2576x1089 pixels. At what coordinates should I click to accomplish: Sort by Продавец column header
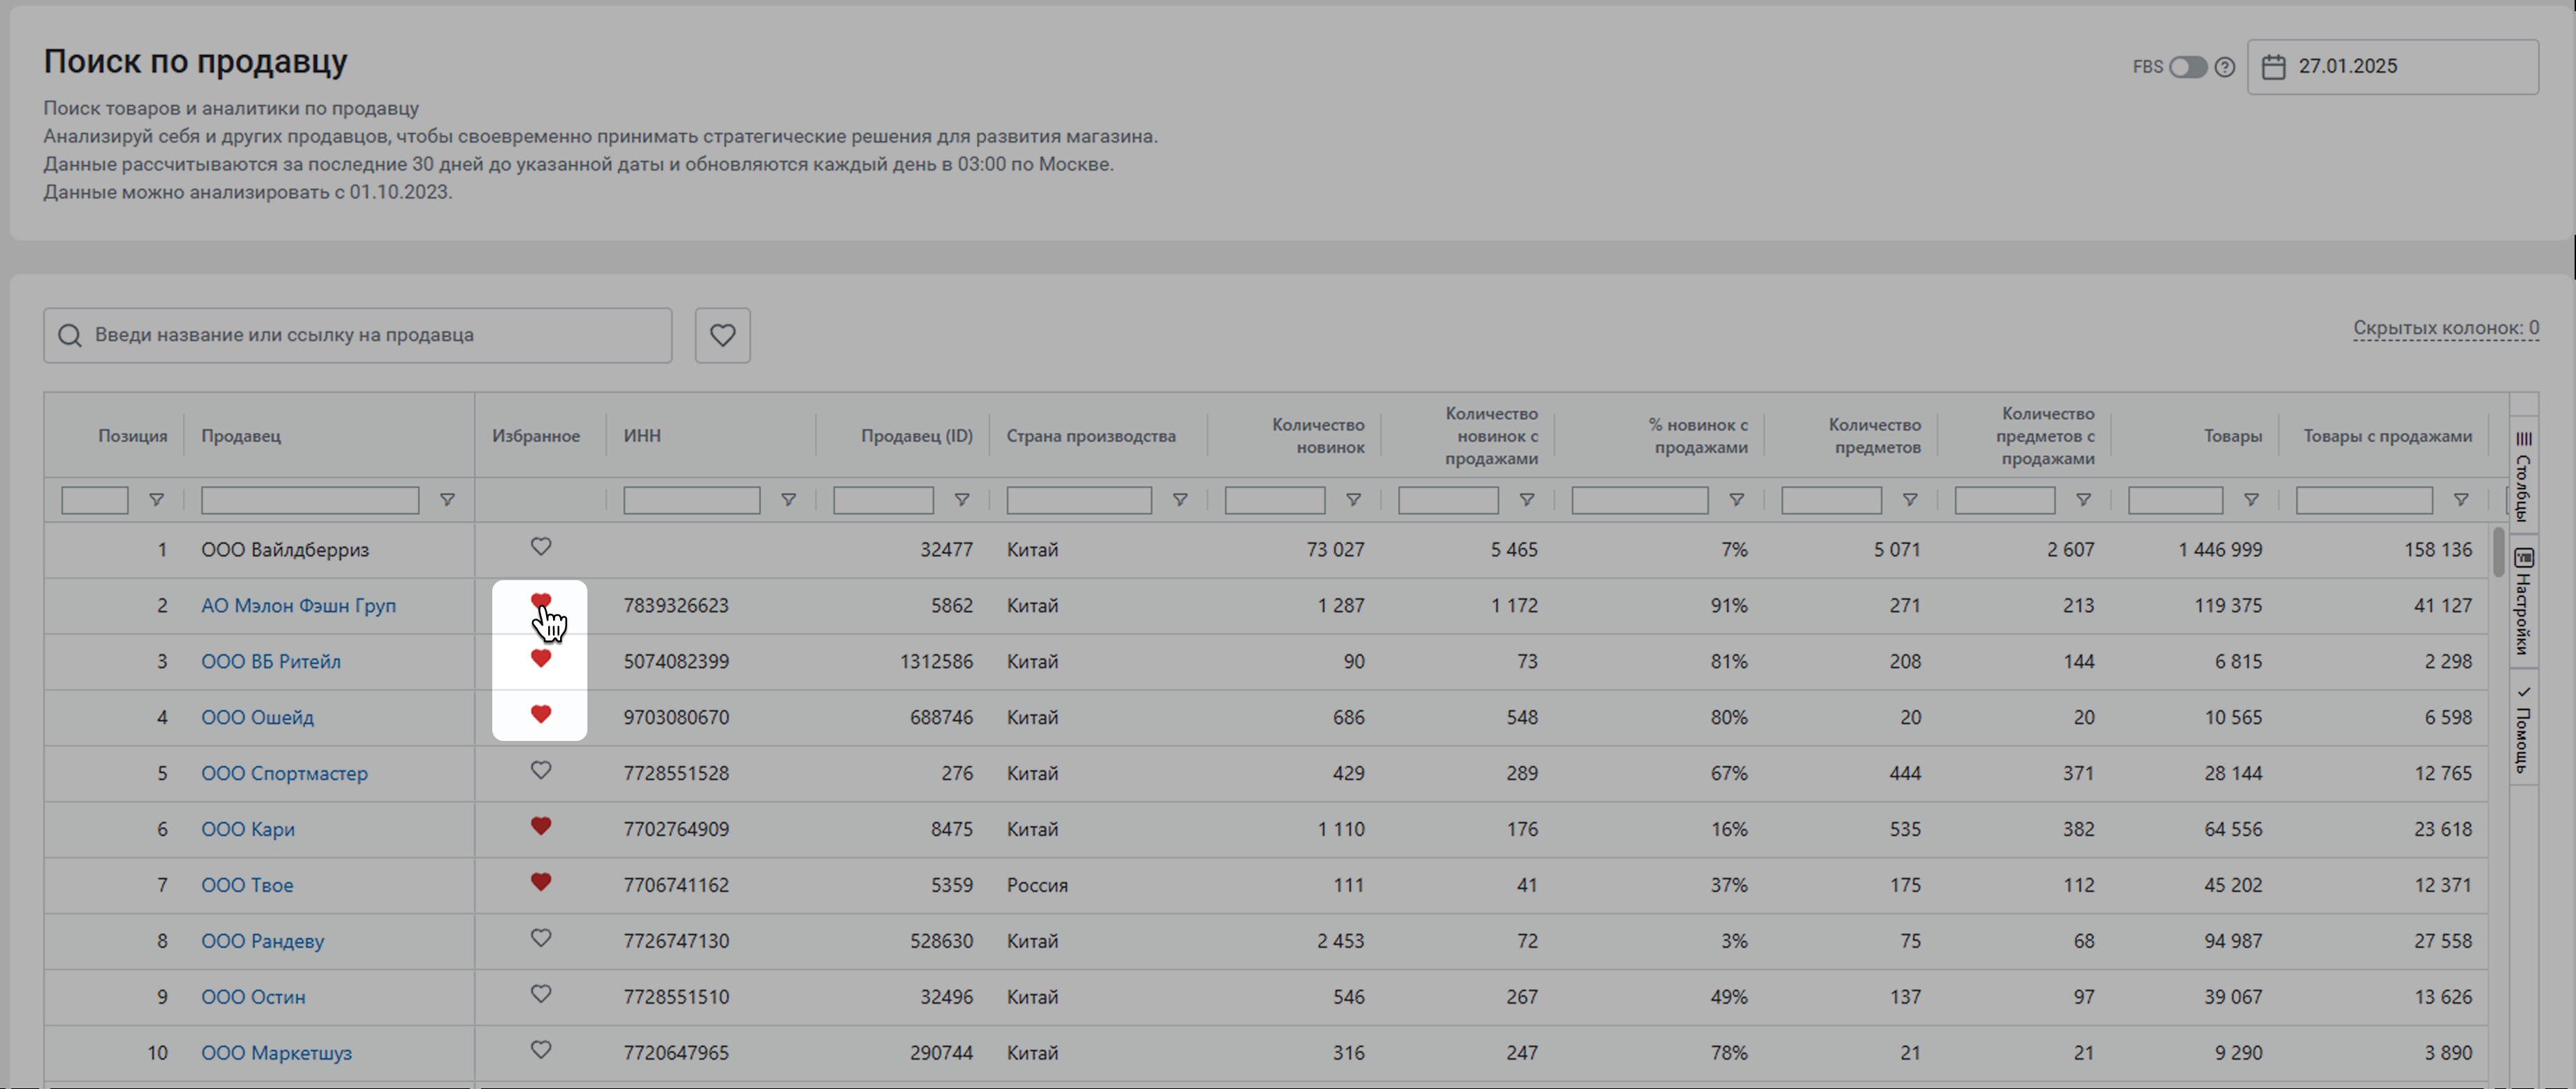coord(241,436)
